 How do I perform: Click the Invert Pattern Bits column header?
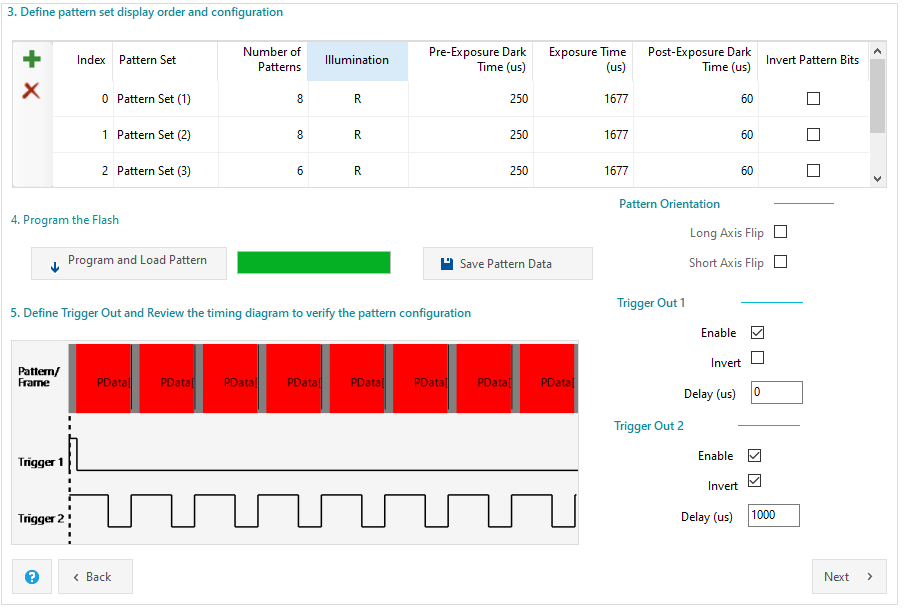tap(812, 60)
